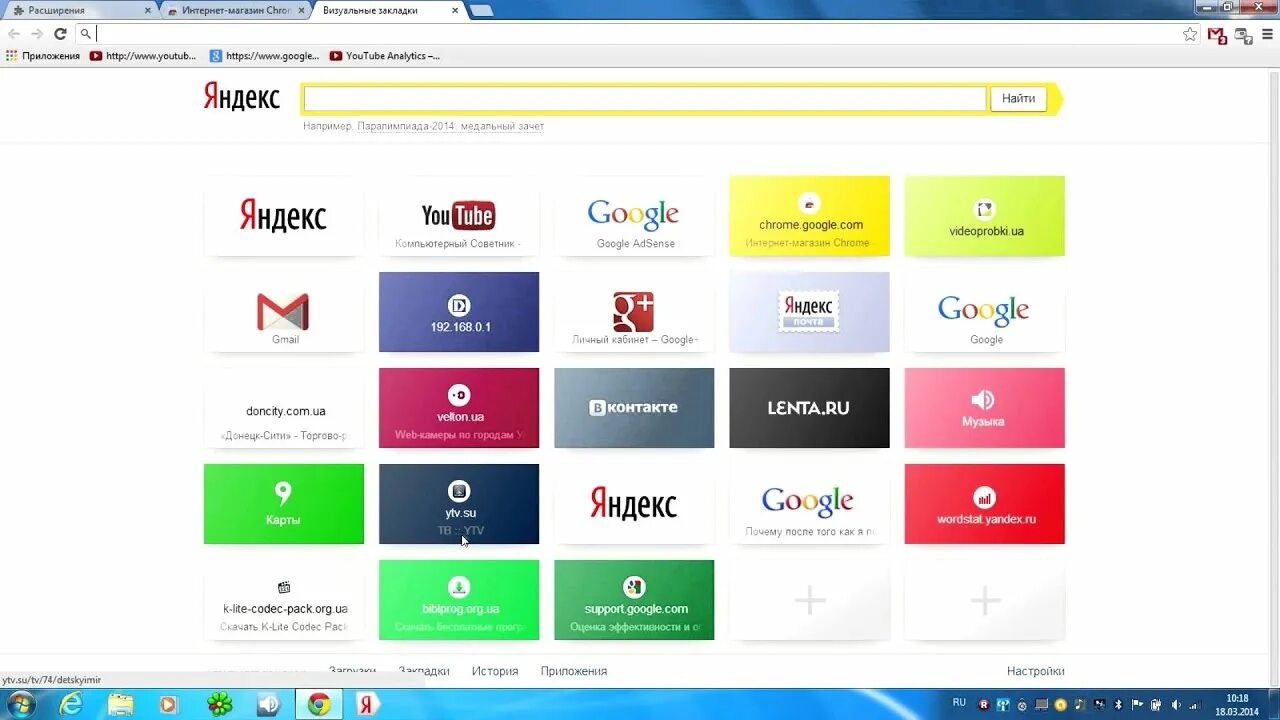This screenshot has height=720, width=1280.
Task: Open the wordstat.yandex.ru red tile
Action: [x=985, y=504]
